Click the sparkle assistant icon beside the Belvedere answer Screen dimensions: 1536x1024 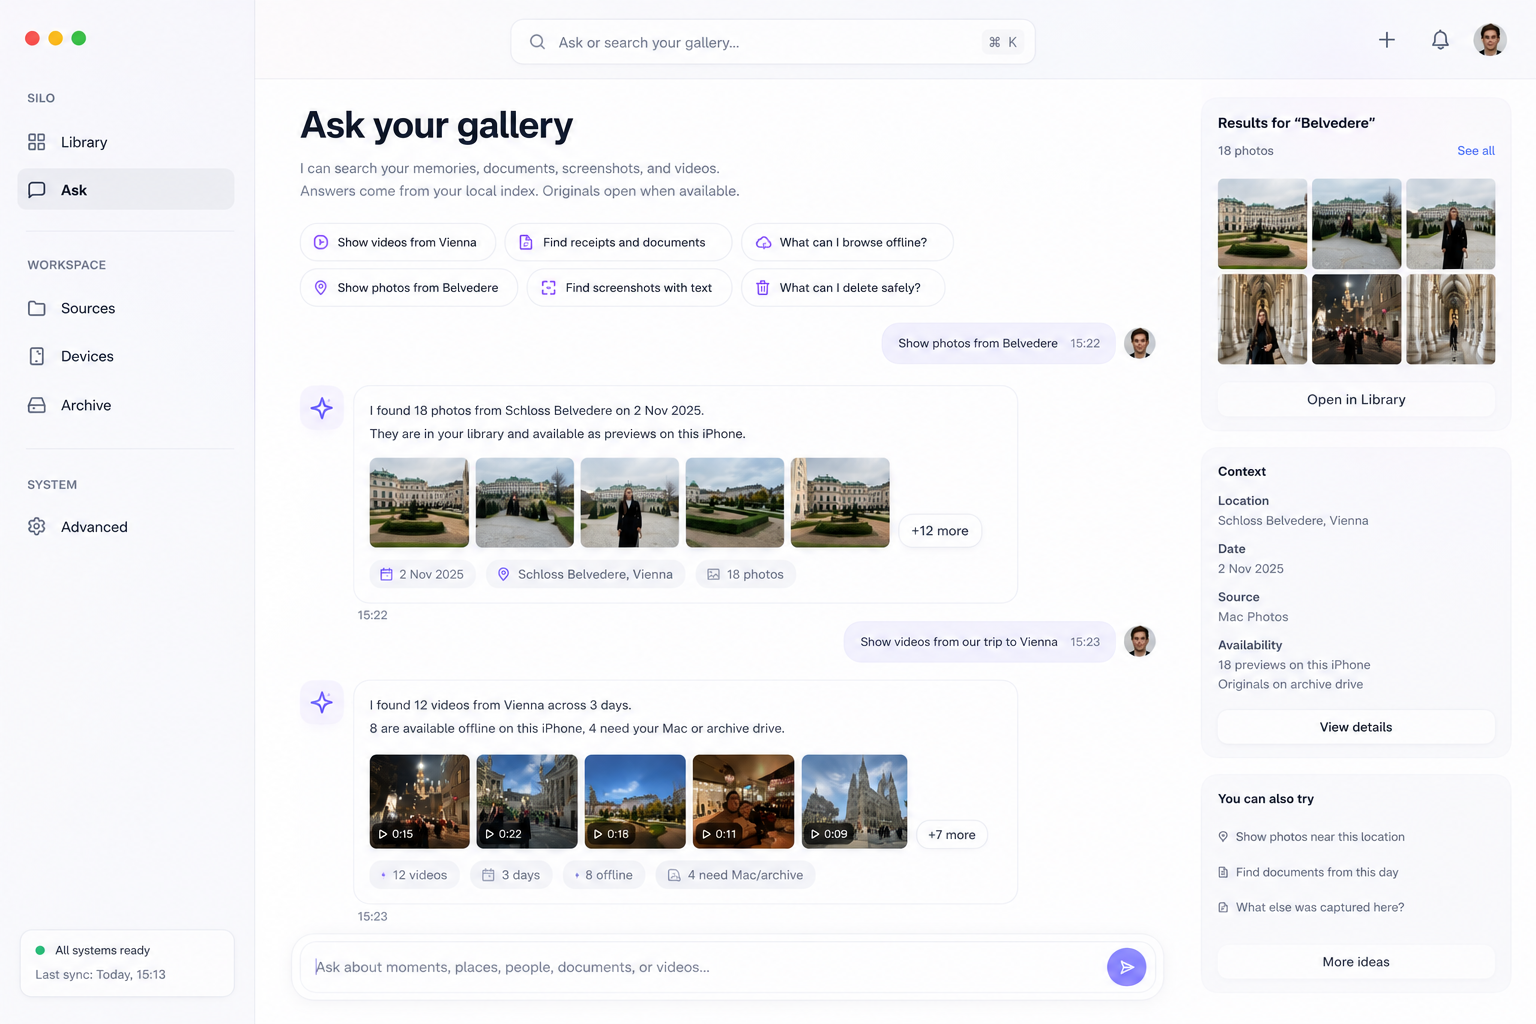click(322, 408)
